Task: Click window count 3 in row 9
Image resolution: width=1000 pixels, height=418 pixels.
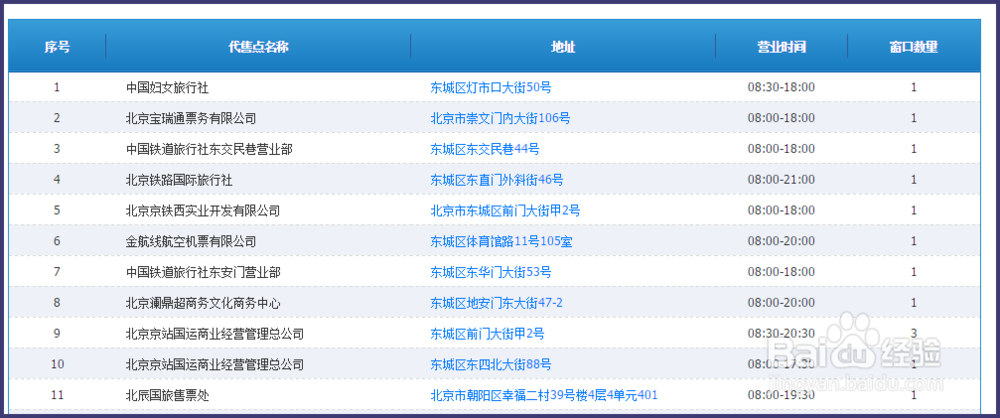Action: [x=913, y=334]
